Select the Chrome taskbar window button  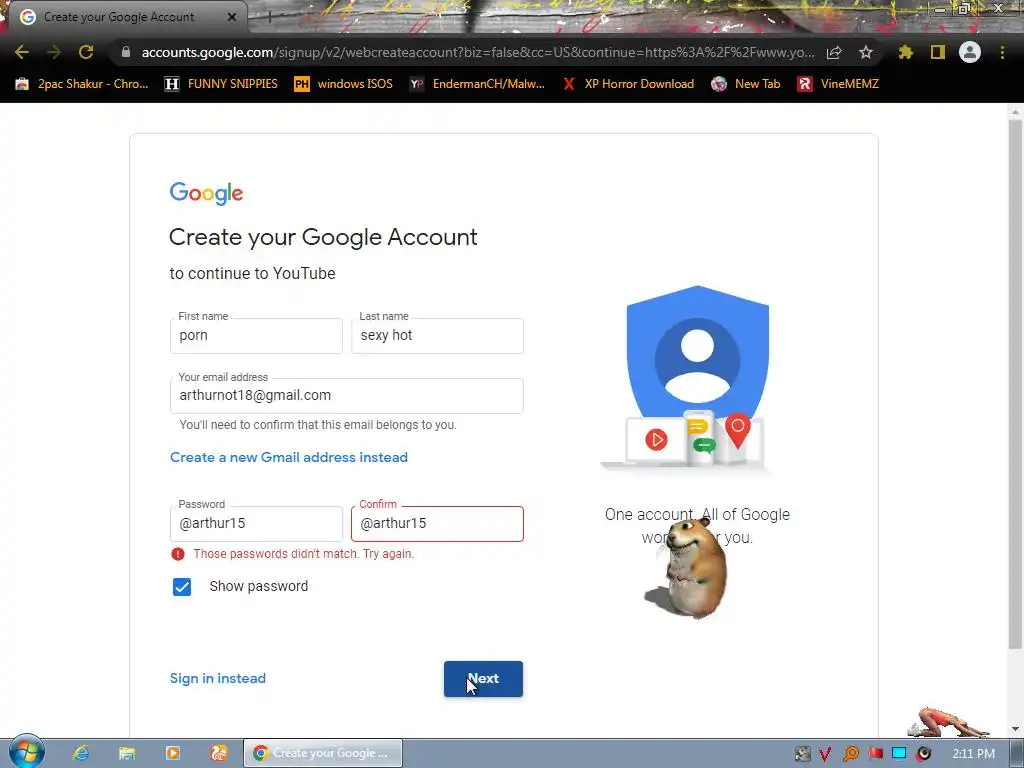pyautogui.click(x=323, y=753)
